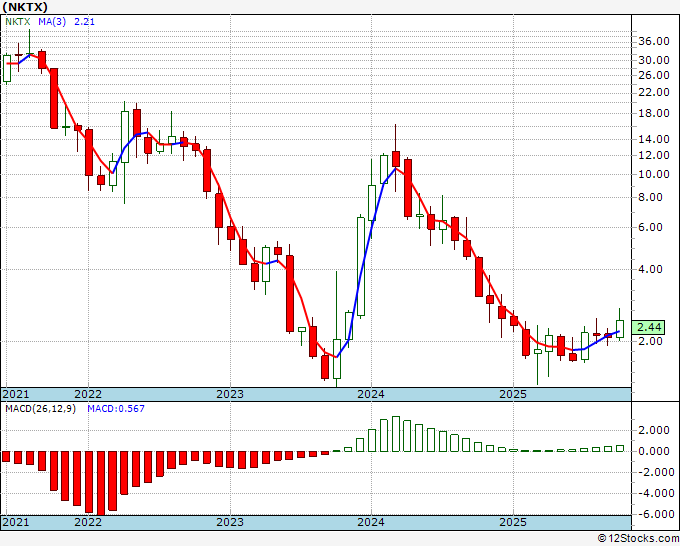Click the -4.000 MACD axis label

(654, 494)
